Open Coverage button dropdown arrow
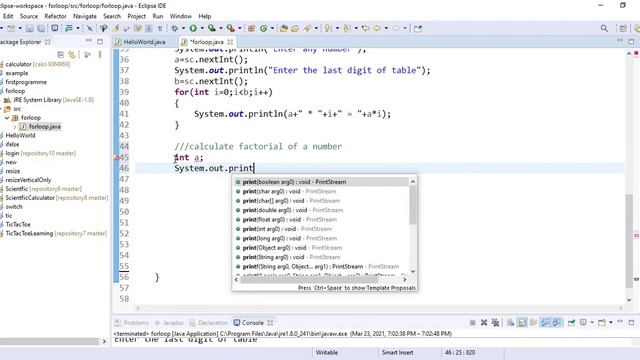 pyautogui.click(x=221, y=28)
